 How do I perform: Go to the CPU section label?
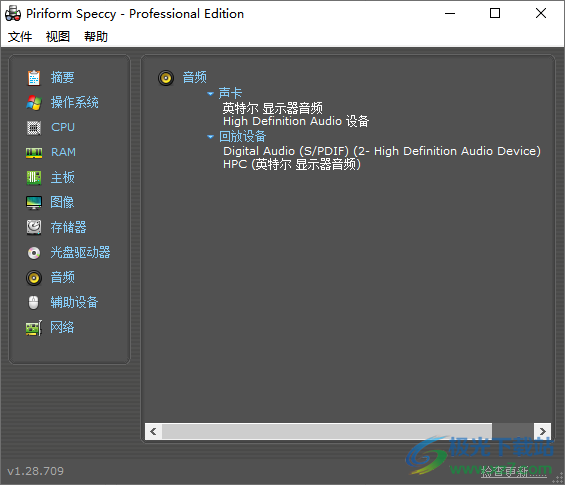pos(63,127)
